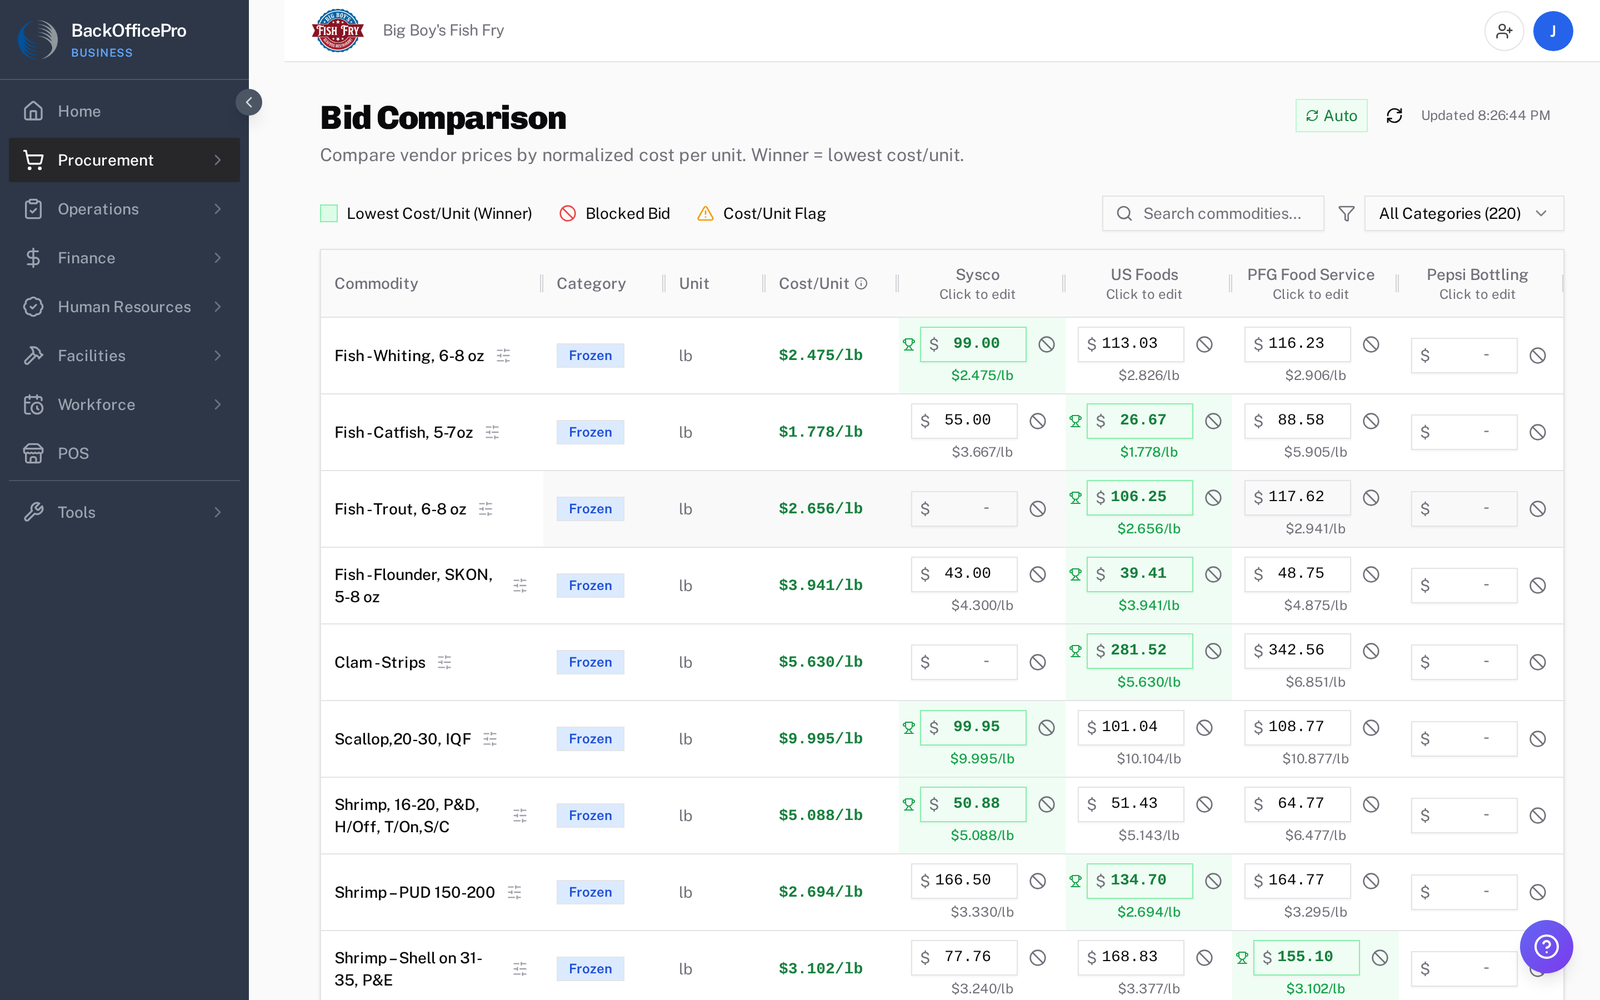
Task: Edit US Foods price 134.70 for Shrimp-PUD
Action: tap(1139, 881)
